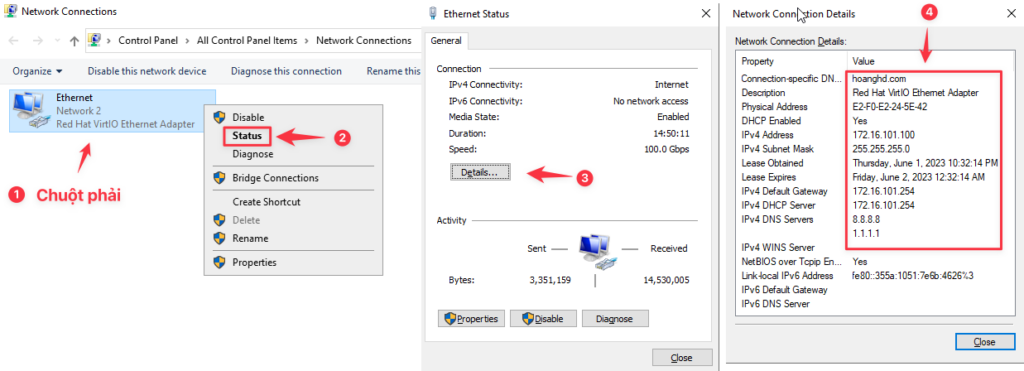Select the Red Hat VirtIO description value
Image resolution: width=1024 pixels, height=371 pixels.
[x=916, y=93]
